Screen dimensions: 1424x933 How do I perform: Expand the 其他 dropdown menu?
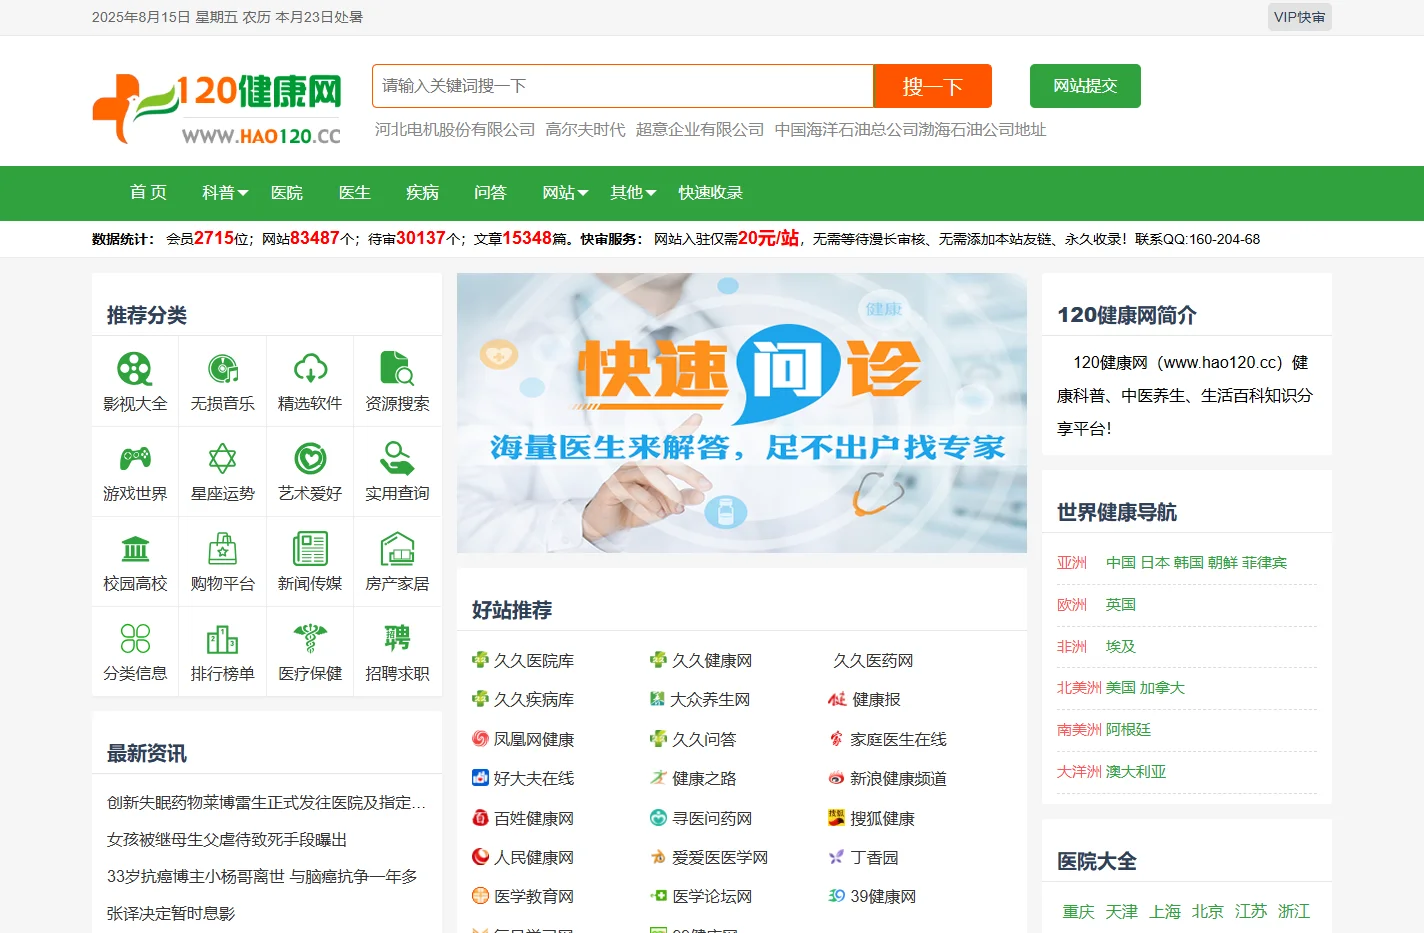[x=633, y=193]
